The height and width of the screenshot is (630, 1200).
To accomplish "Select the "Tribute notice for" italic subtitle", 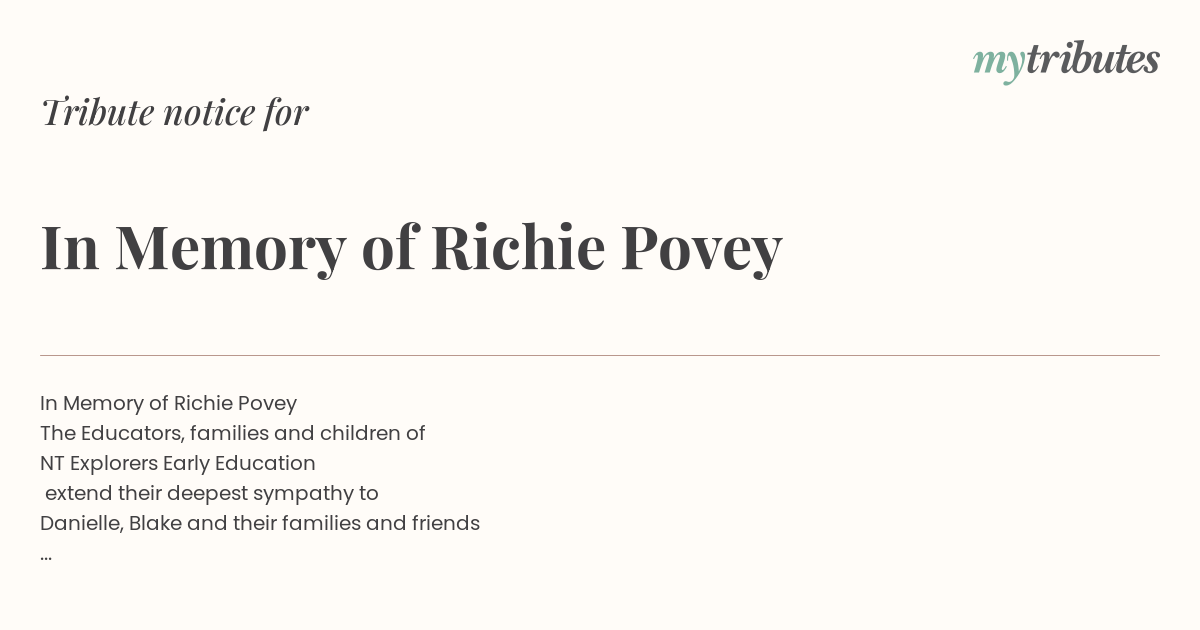I will 175,112.
